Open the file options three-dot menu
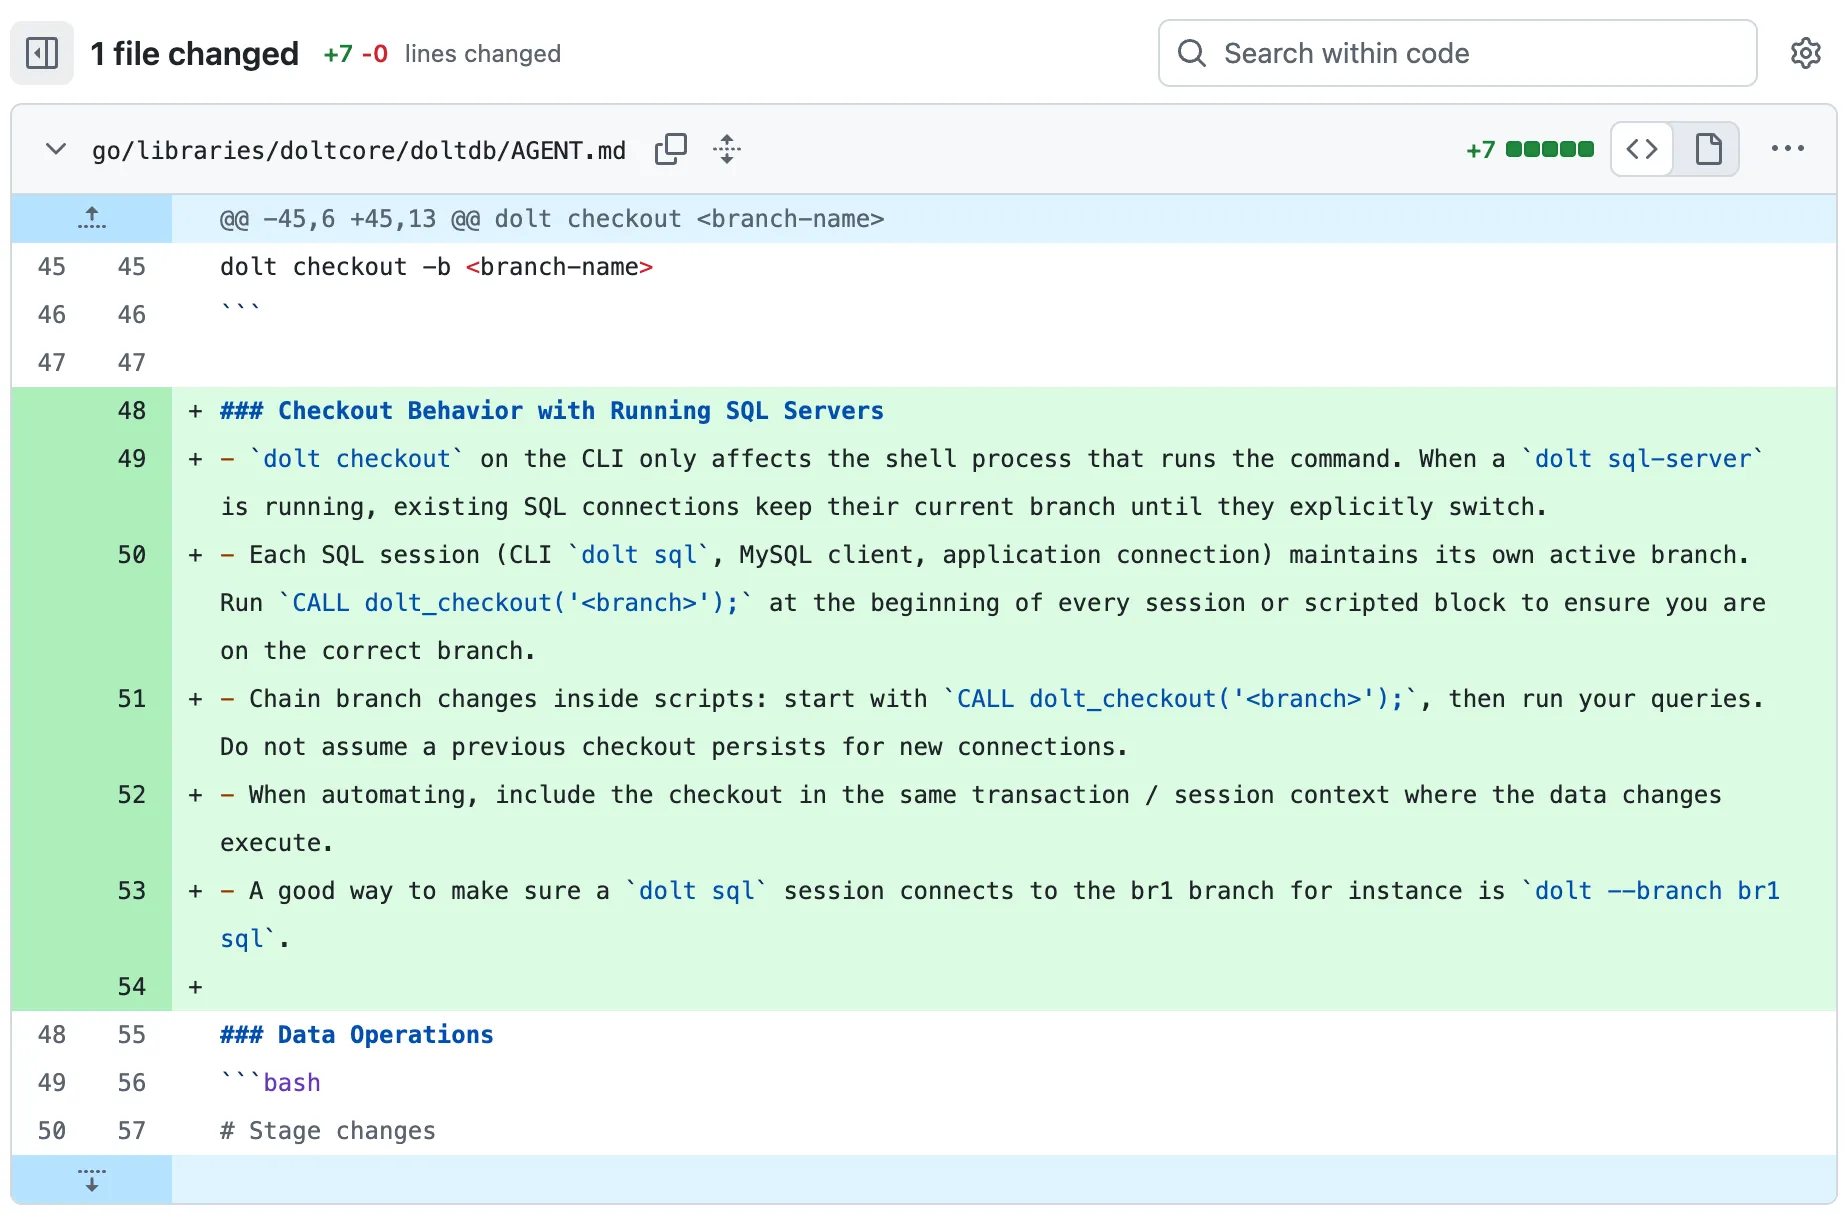 (1787, 150)
